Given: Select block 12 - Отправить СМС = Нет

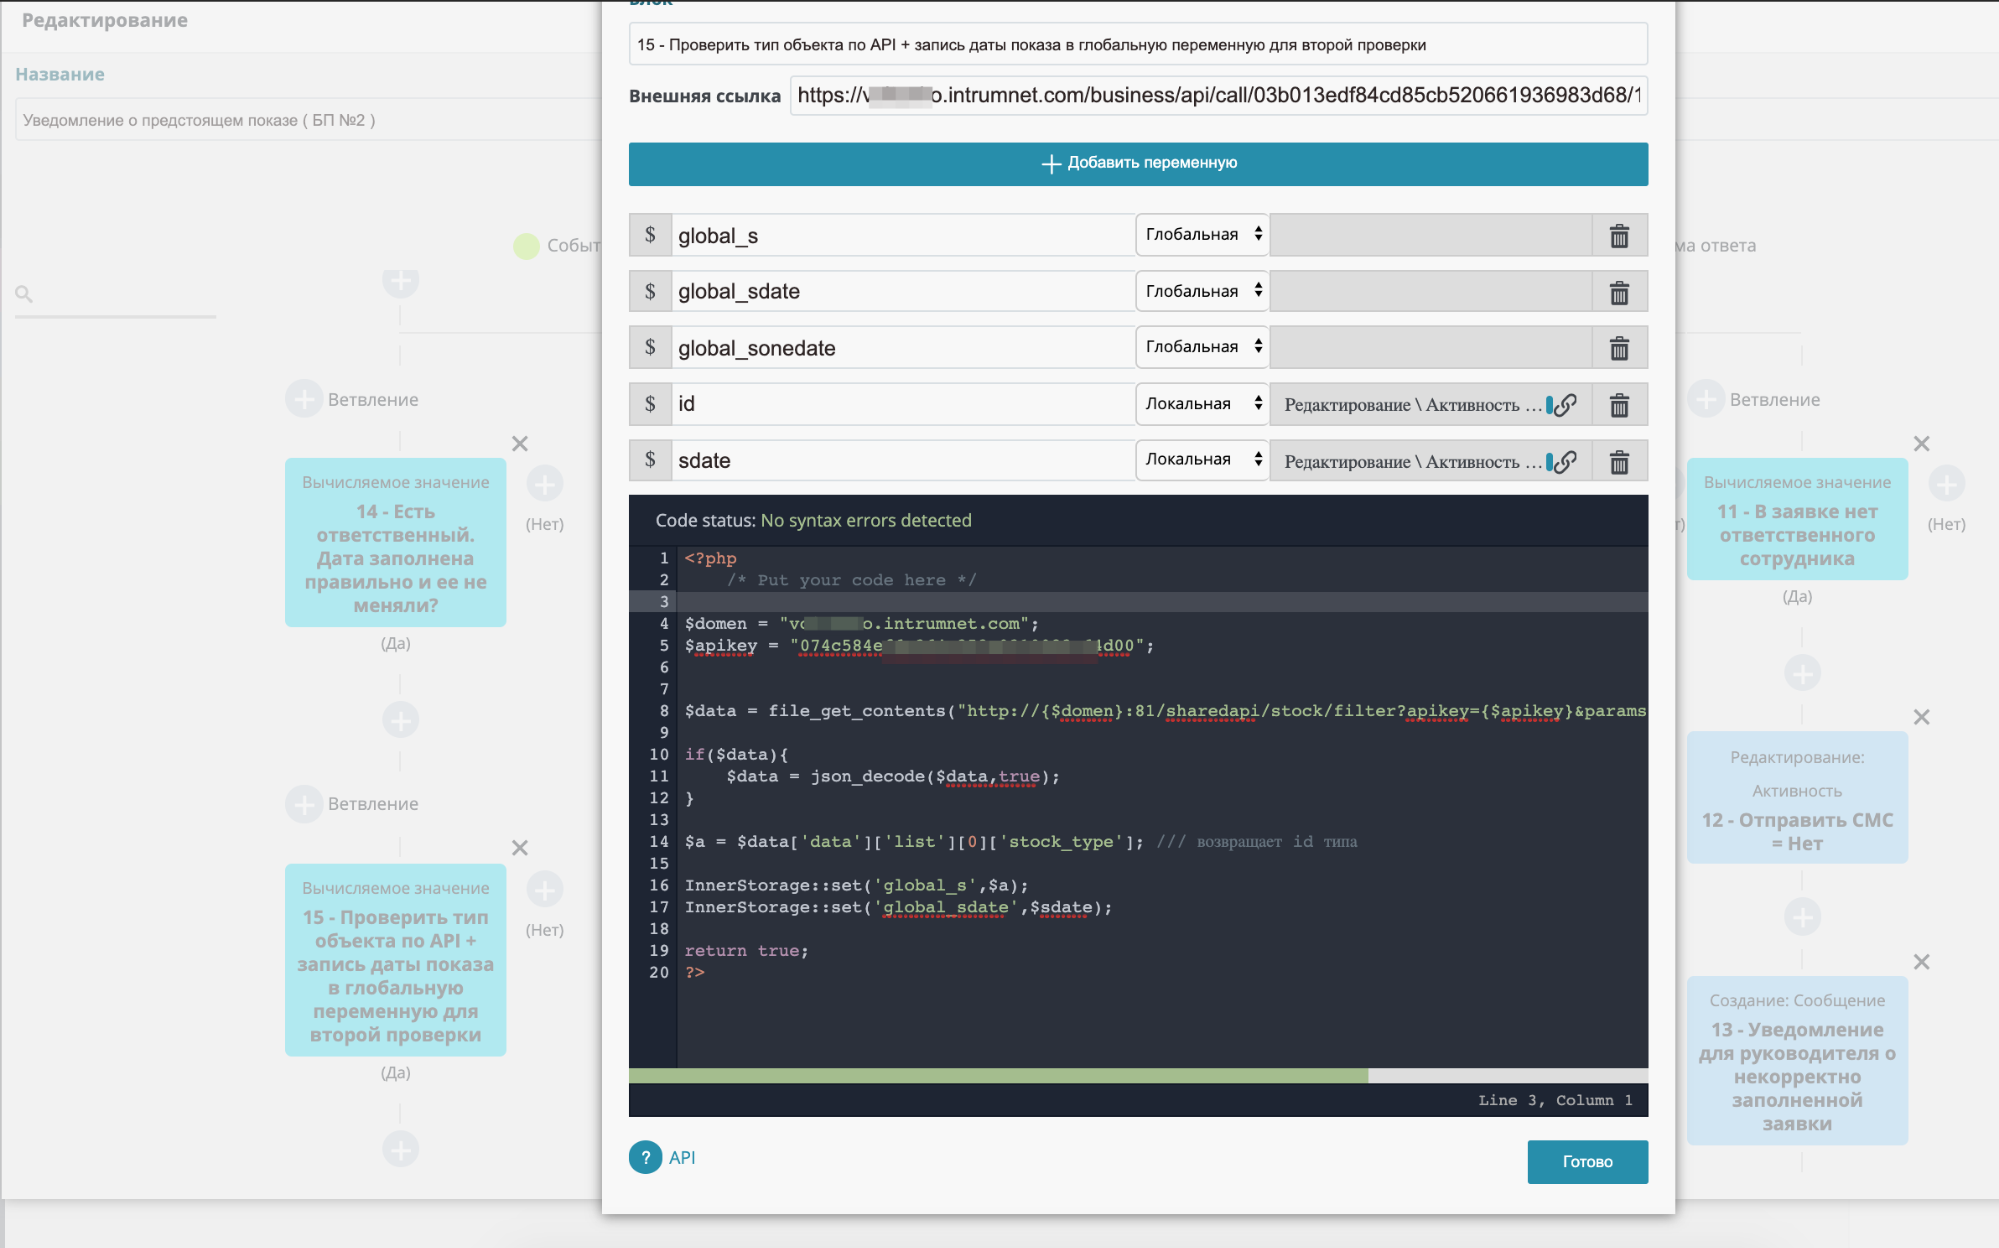Looking at the screenshot, I should click(x=1797, y=798).
